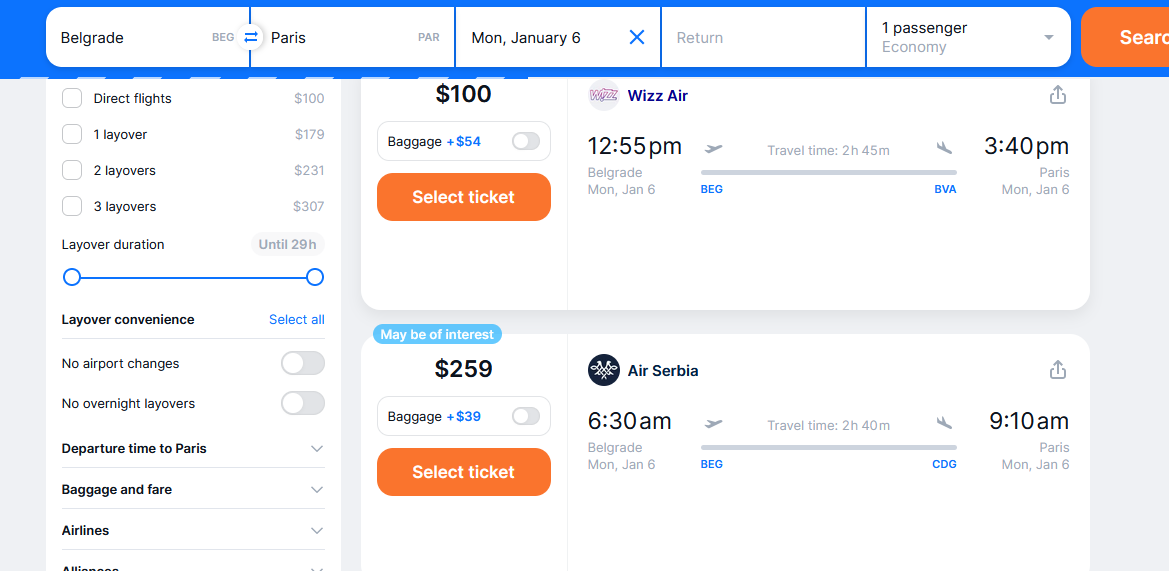
Task: Expand the Baggage and fare section
Action: click(x=193, y=490)
